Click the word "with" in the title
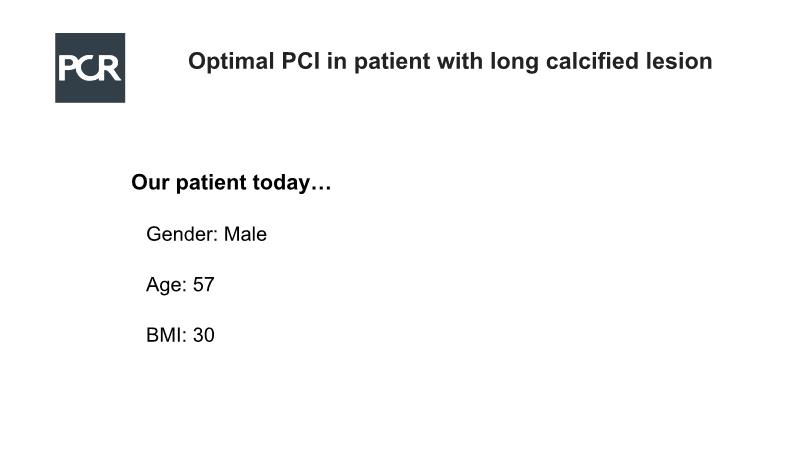Viewport: 800px width, 450px height. pos(460,61)
